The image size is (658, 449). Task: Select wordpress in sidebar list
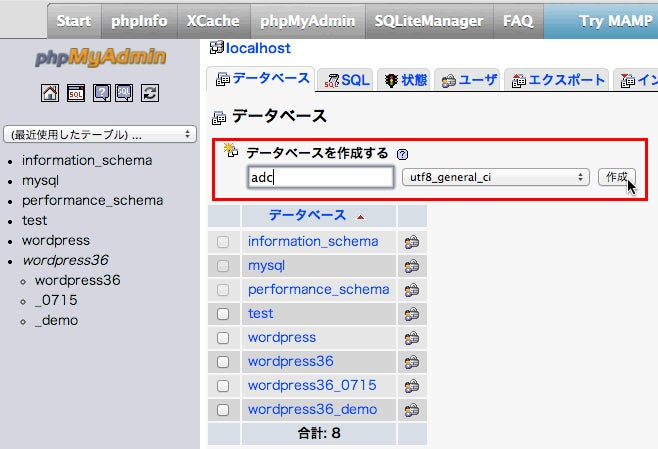coord(56,240)
